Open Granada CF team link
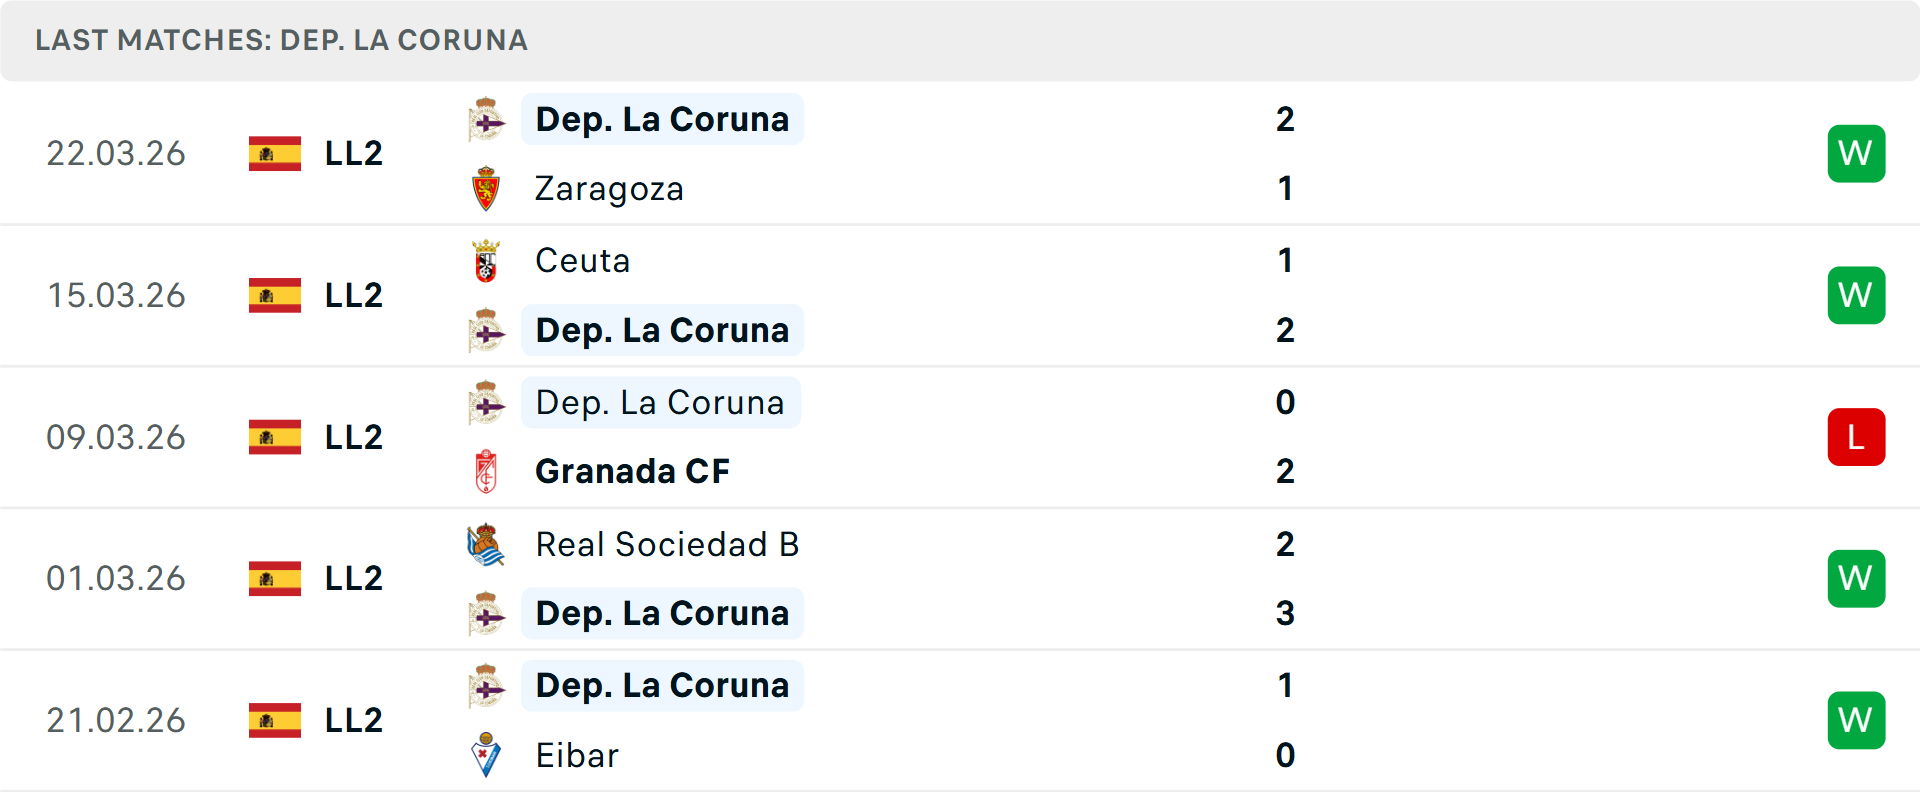 coord(632,471)
